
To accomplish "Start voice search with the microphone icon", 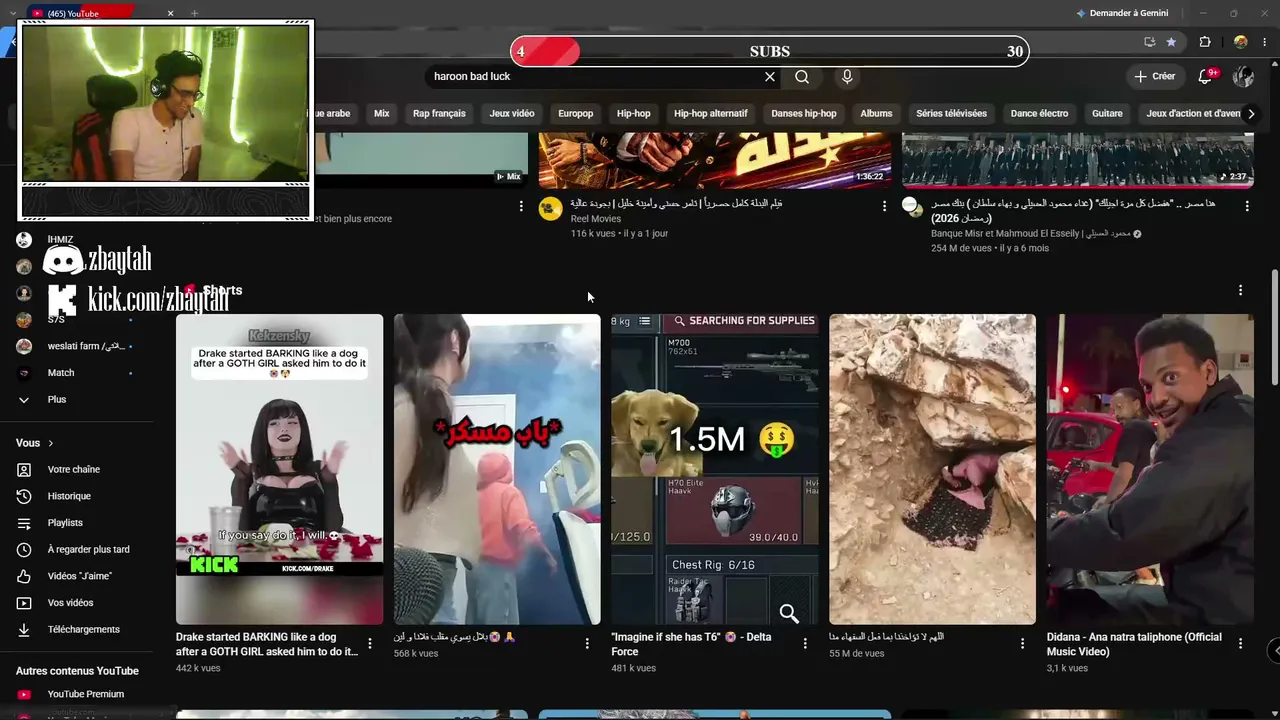I will [847, 77].
